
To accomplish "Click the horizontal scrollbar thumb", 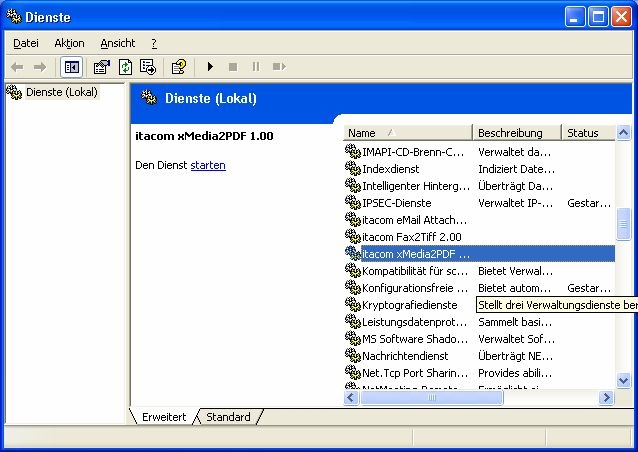I will (x=432, y=397).
